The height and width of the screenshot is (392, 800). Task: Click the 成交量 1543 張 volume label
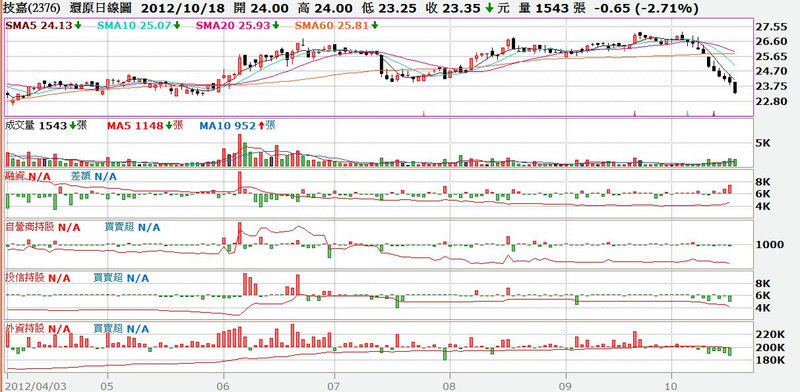point(45,126)
